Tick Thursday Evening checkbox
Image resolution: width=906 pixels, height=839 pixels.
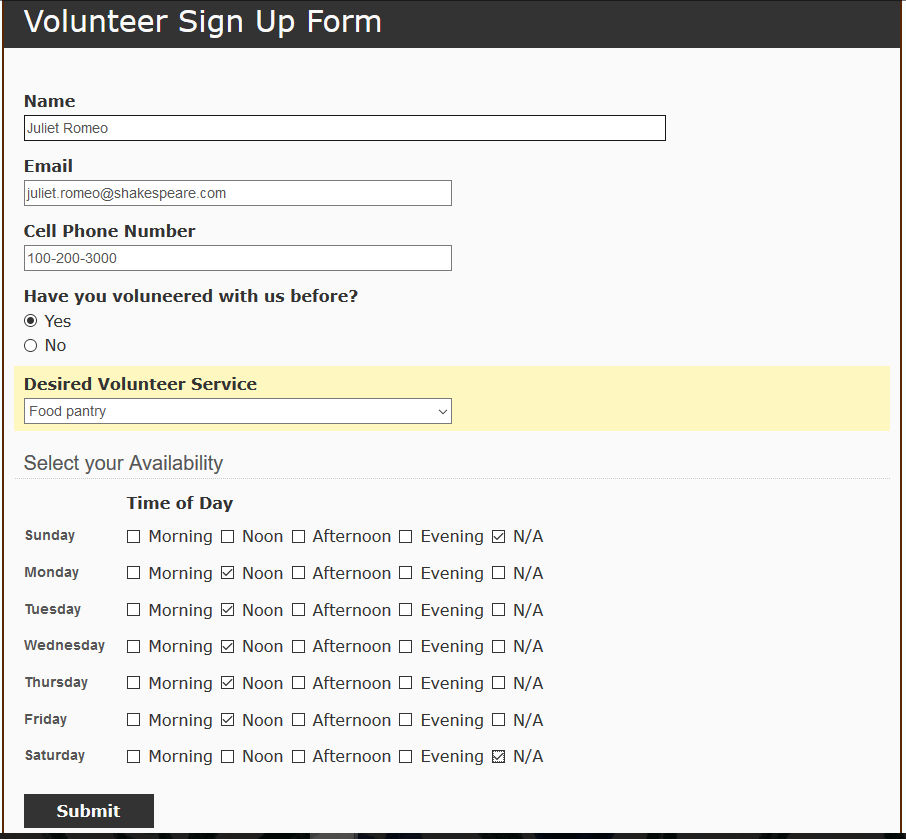(x=406, y=684)
